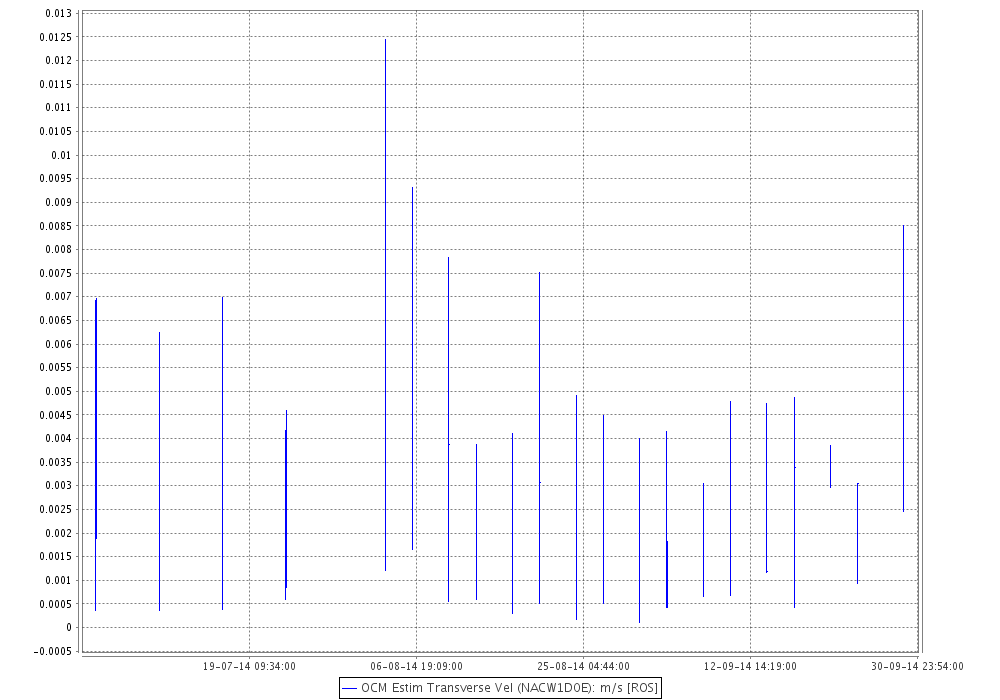The width and height of the screenshot is (1000, 700).
Task: Click y-axis label 0.0075
Action: point(55,273)
